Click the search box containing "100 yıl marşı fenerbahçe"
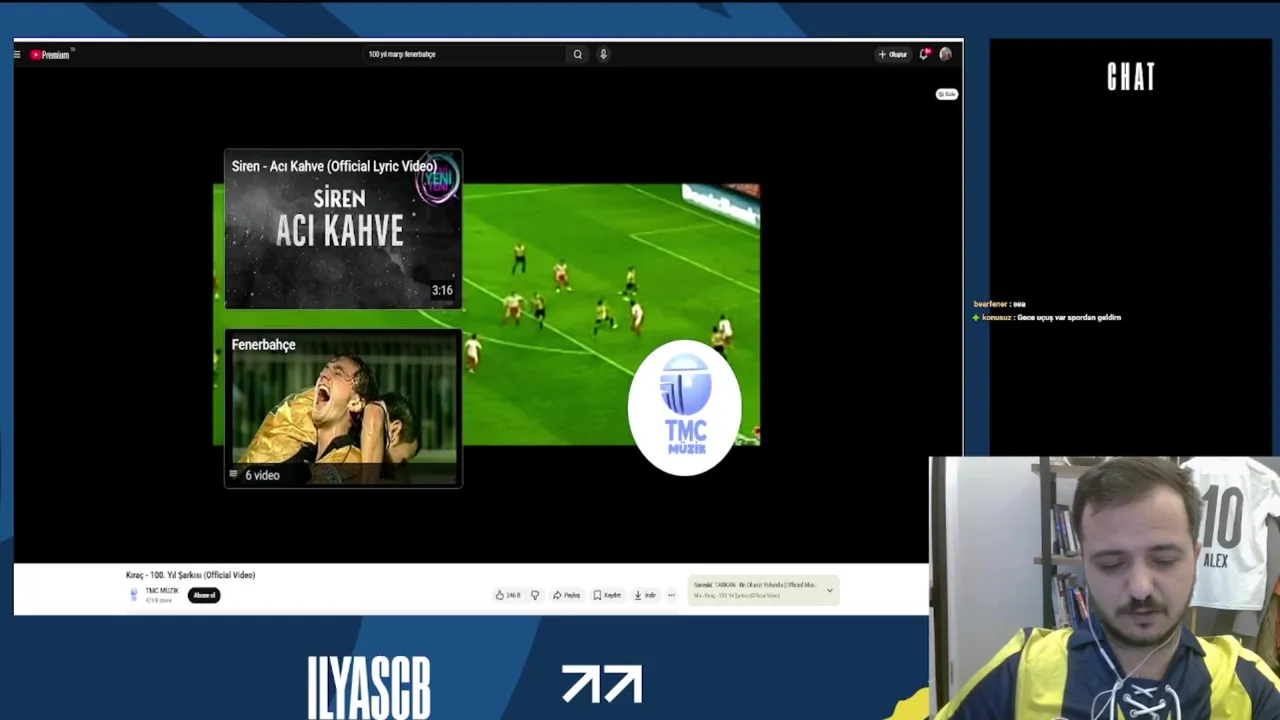 463,55
